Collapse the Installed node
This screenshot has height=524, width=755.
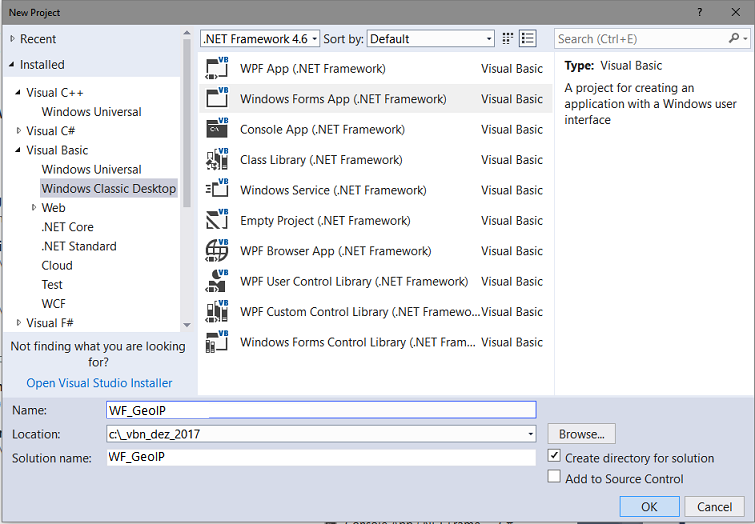(x=12, y=64)
